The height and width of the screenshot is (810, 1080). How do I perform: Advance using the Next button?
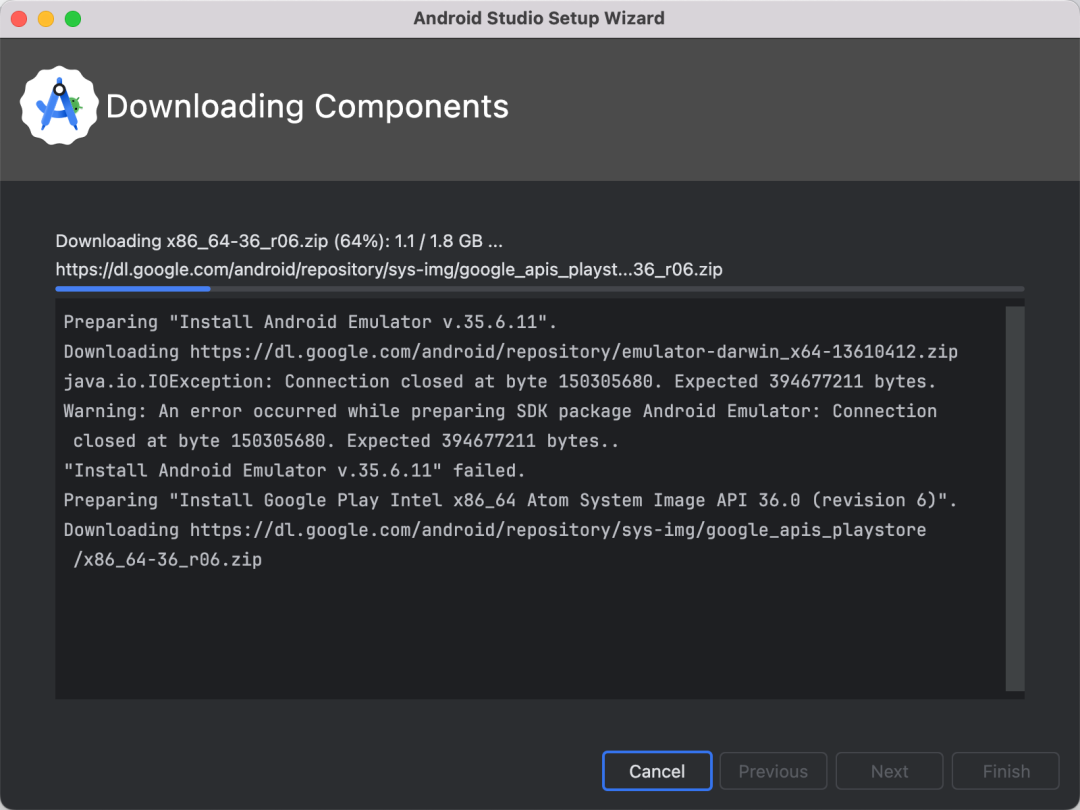(x=889, y=771)
